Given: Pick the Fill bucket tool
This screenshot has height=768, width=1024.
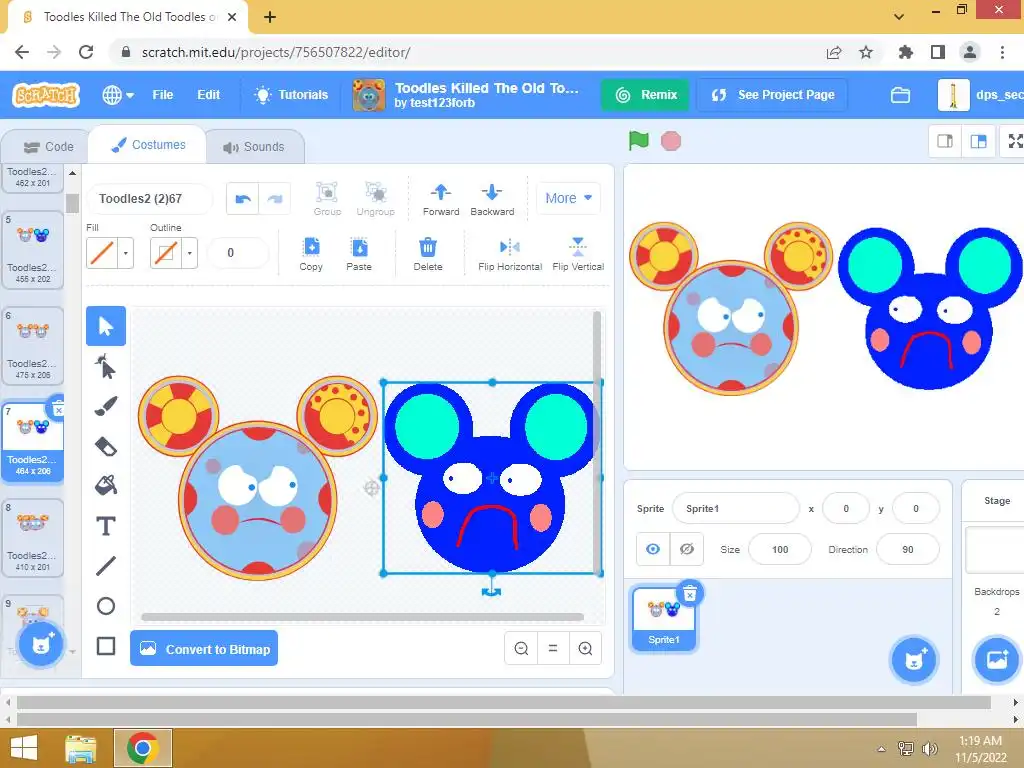Looking at the screenshot, I should (x=106, y=486).
